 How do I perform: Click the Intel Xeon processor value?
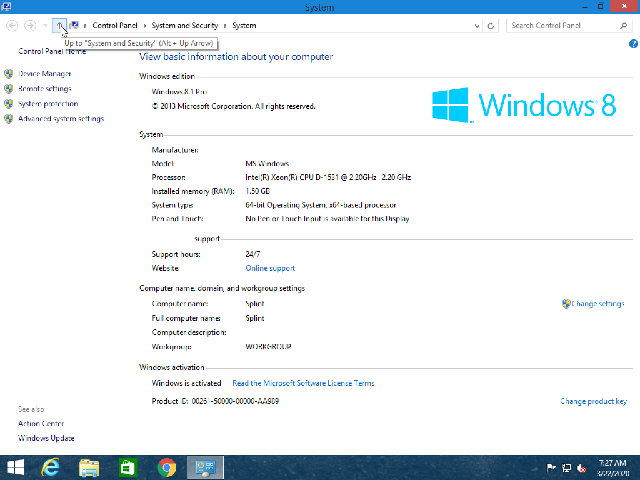coord(328,177)
